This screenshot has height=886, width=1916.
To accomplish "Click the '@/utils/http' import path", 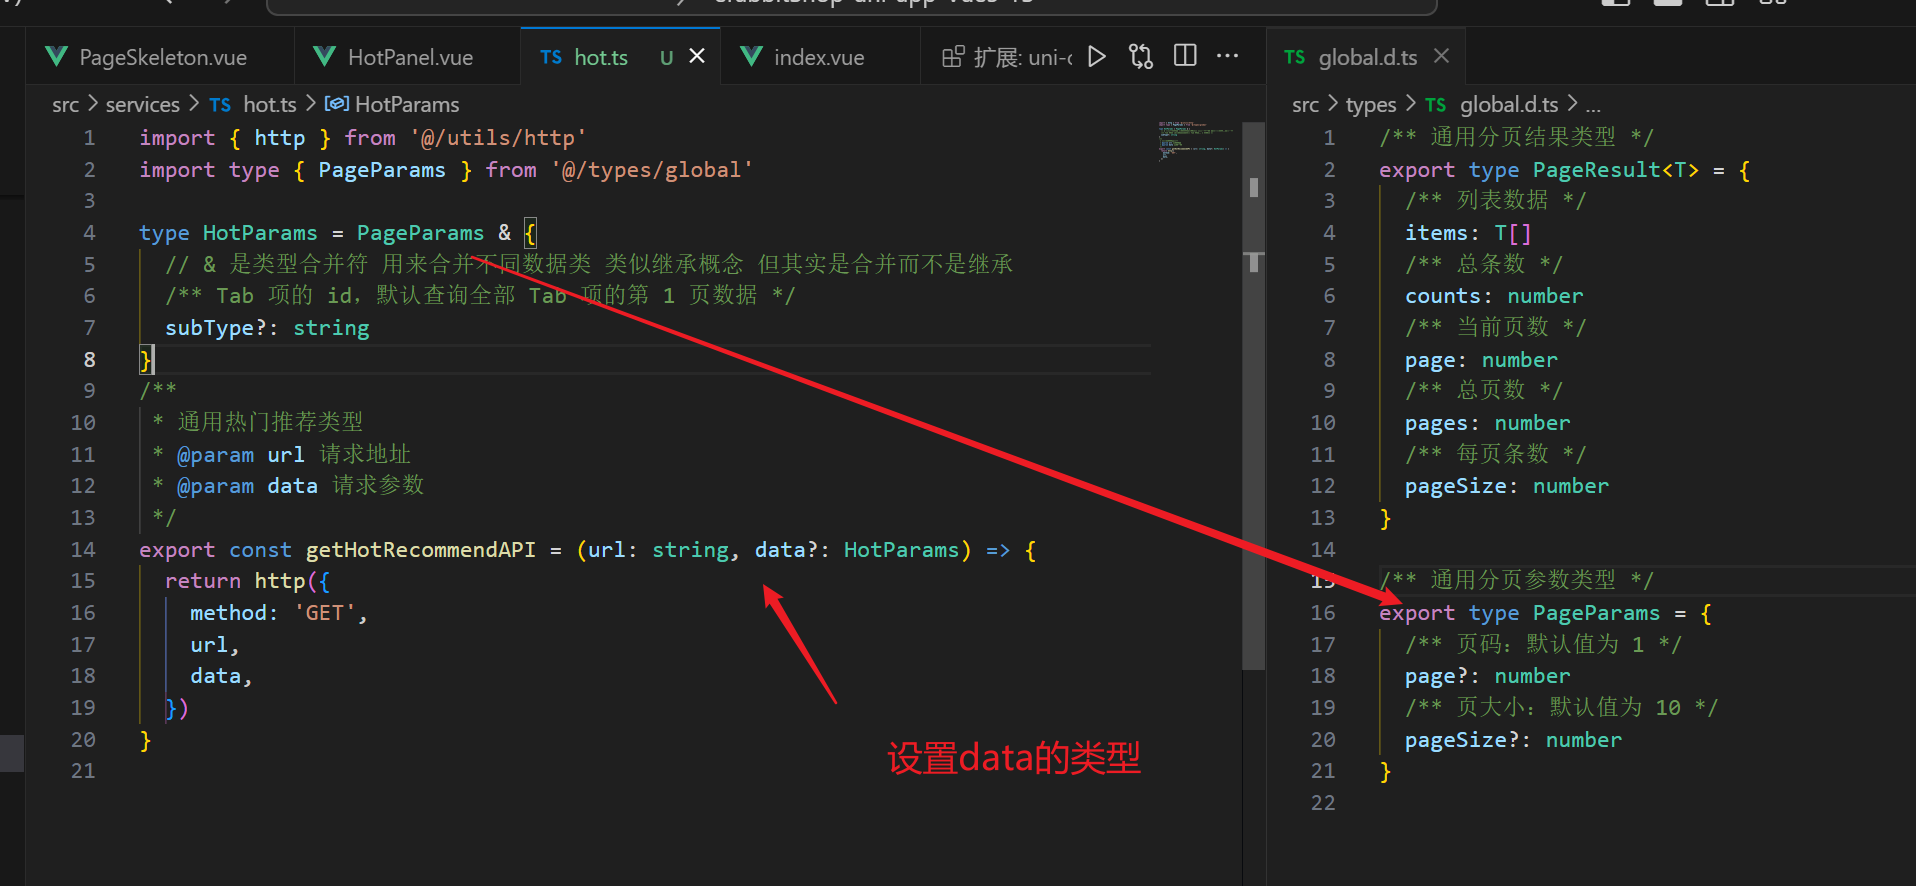I will (x=498, y=138).
